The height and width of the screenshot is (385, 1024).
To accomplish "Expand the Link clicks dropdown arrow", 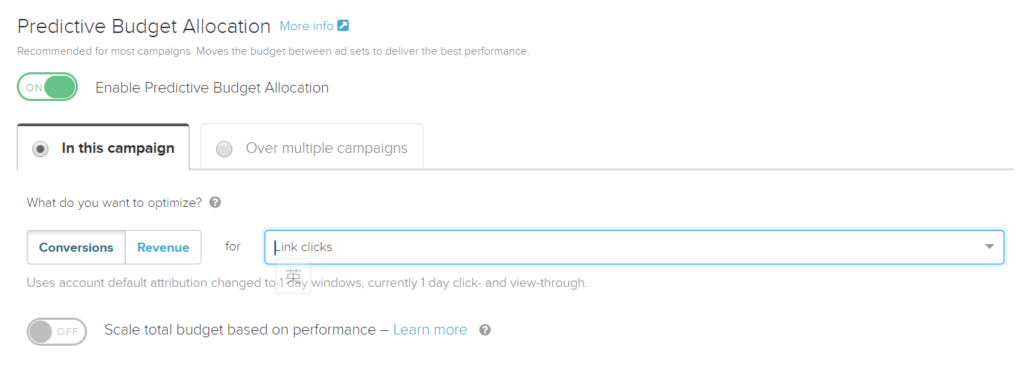I will click(x=989, y=247).
